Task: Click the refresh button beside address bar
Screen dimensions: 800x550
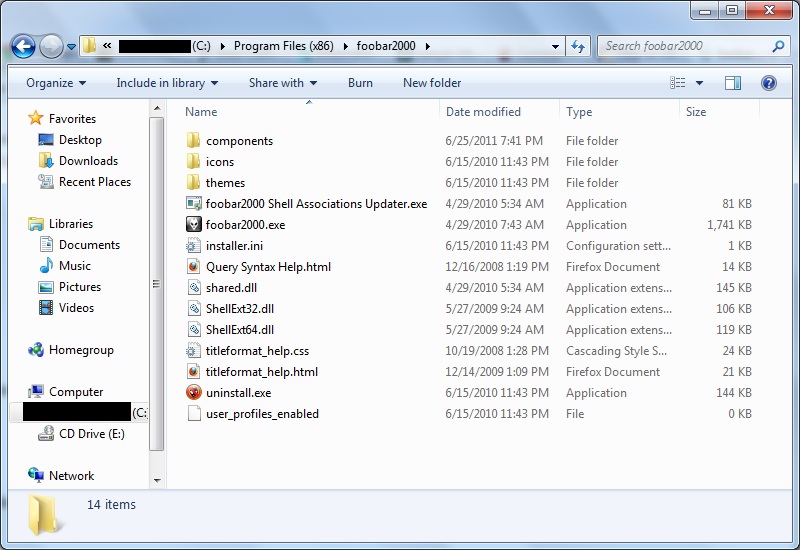Action: 578,46
